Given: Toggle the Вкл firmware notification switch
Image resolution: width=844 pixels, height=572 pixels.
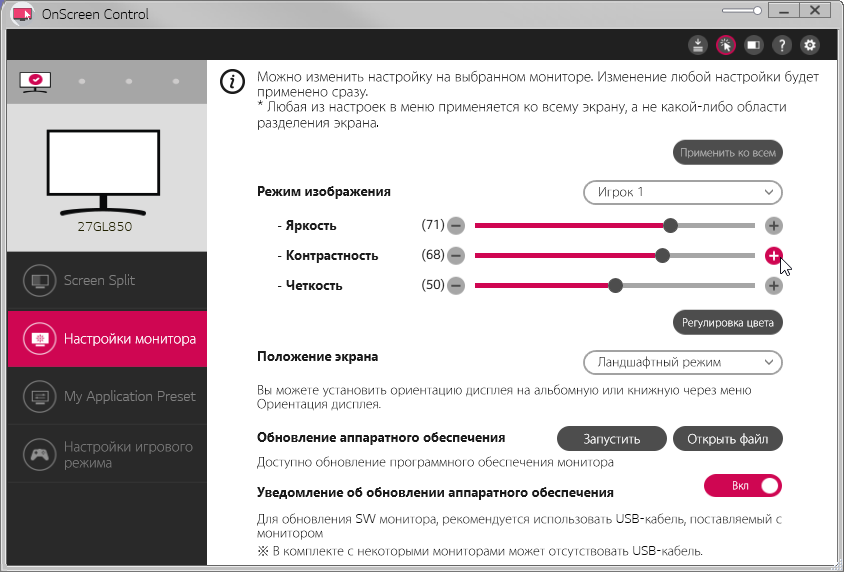Looking at the screenshot, I should click(x=743, y=486).
